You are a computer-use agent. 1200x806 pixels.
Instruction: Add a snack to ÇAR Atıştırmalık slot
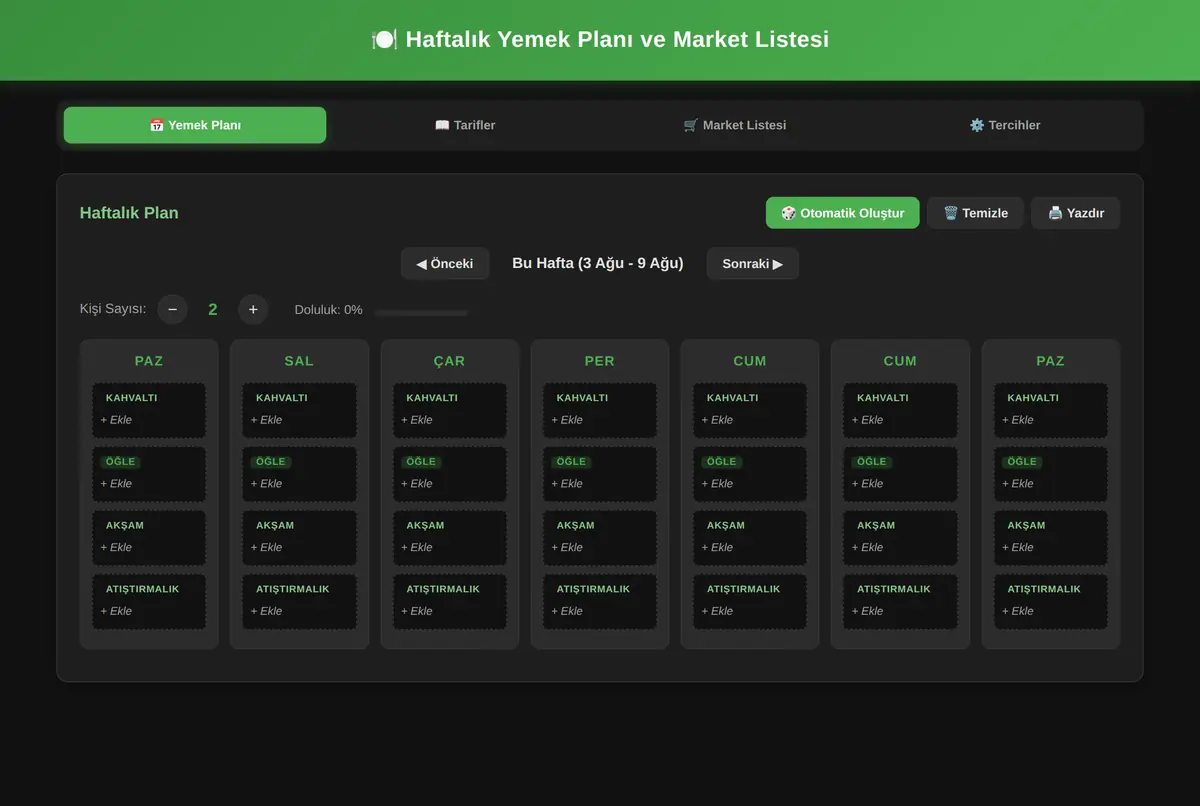(450, 602)
